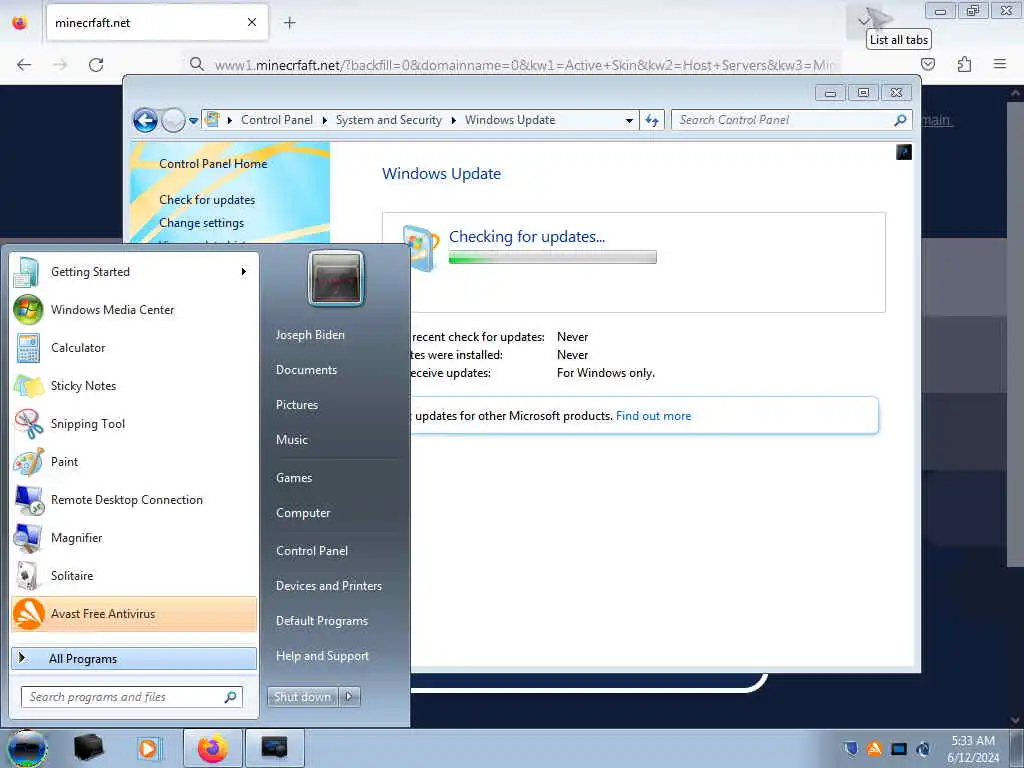The height and width of the screenshot is (768, 1024).
Task: Expand the arrow after Control Panel breadcrumb
Action: pyautogui.click(x=325, y=120)
